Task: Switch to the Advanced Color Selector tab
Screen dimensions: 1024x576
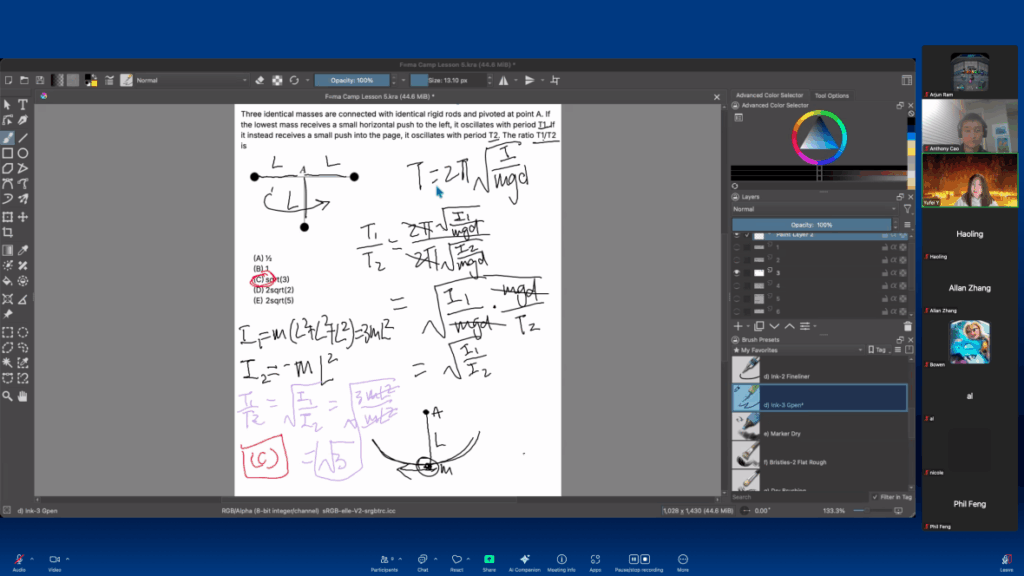Action: coord(770,95)
